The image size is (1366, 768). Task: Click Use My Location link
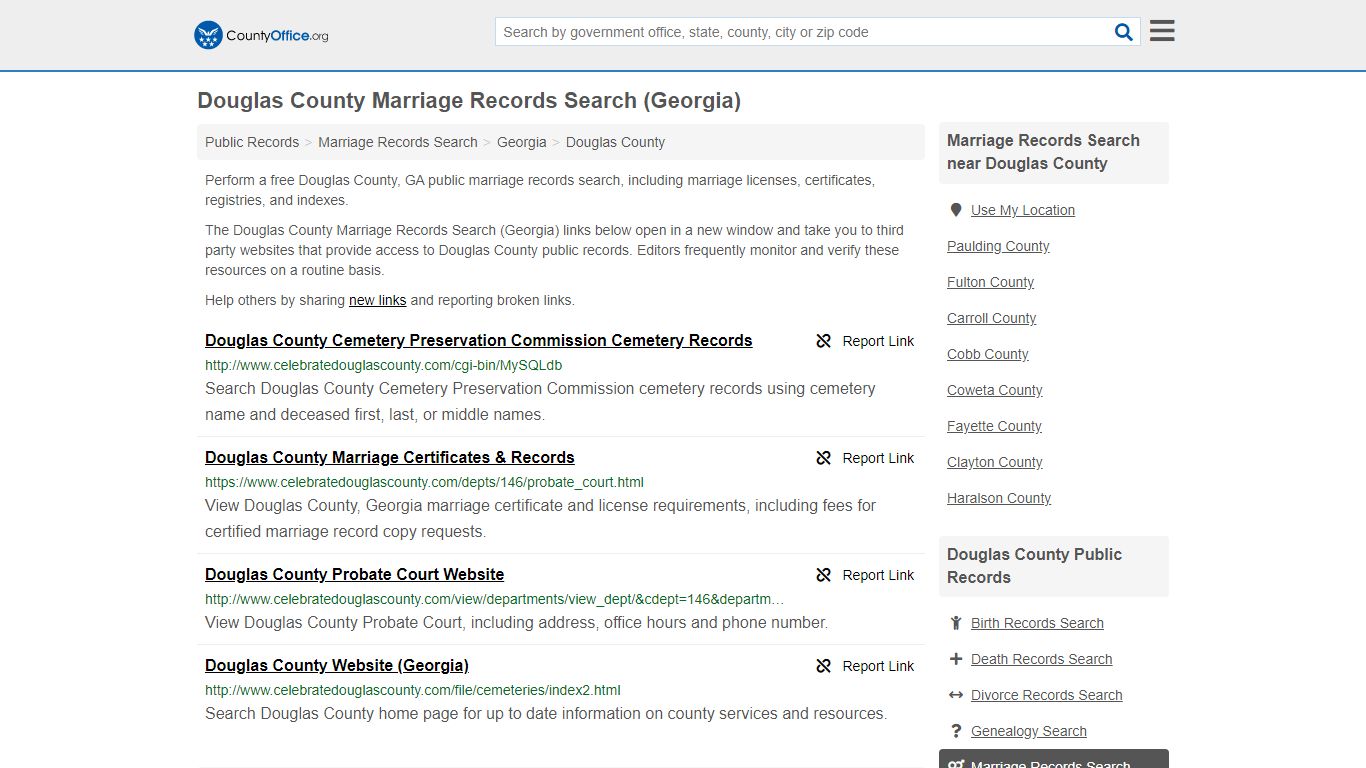pyautogui.click(x=1023, y=210)
